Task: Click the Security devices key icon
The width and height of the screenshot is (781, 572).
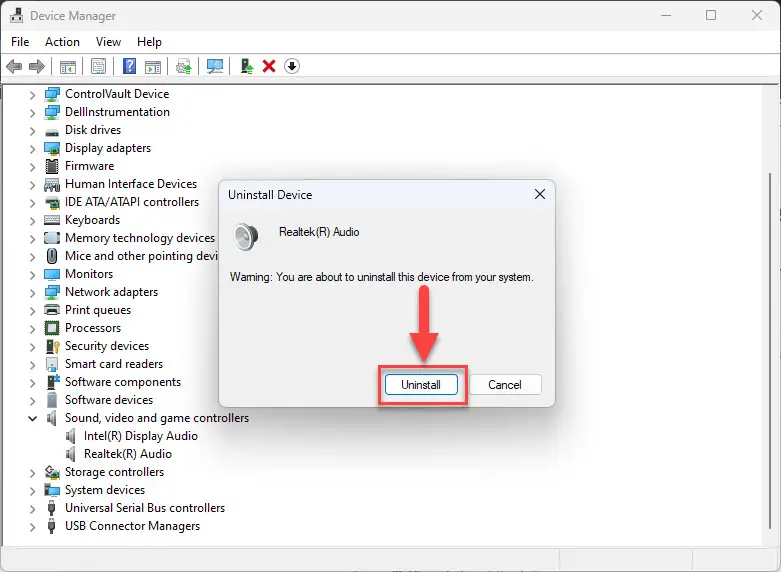Action: (x=52, y=346)
